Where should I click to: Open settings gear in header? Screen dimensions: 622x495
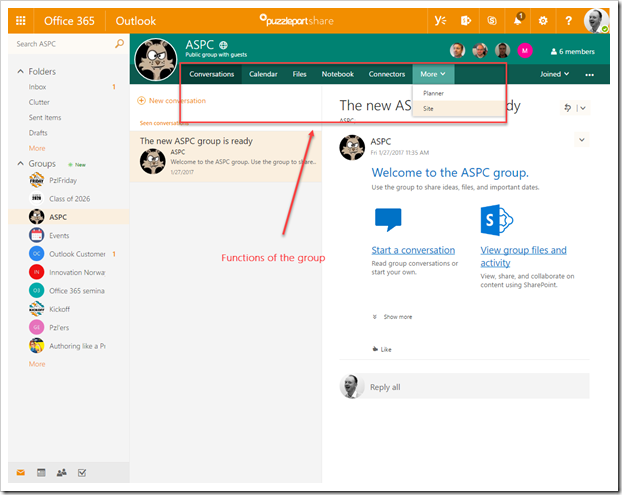[543, 21]
